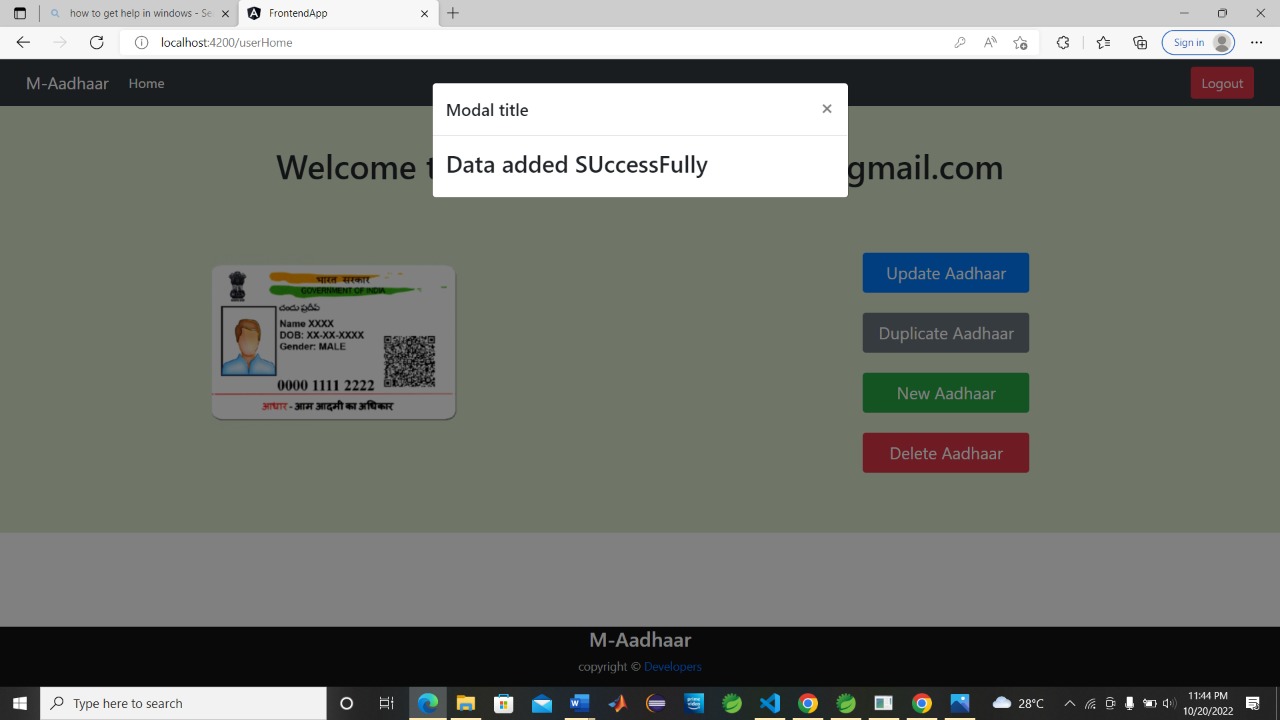
Task: Click the M-Aadhaar brand in the navbar
Action: tap(67, 83)
